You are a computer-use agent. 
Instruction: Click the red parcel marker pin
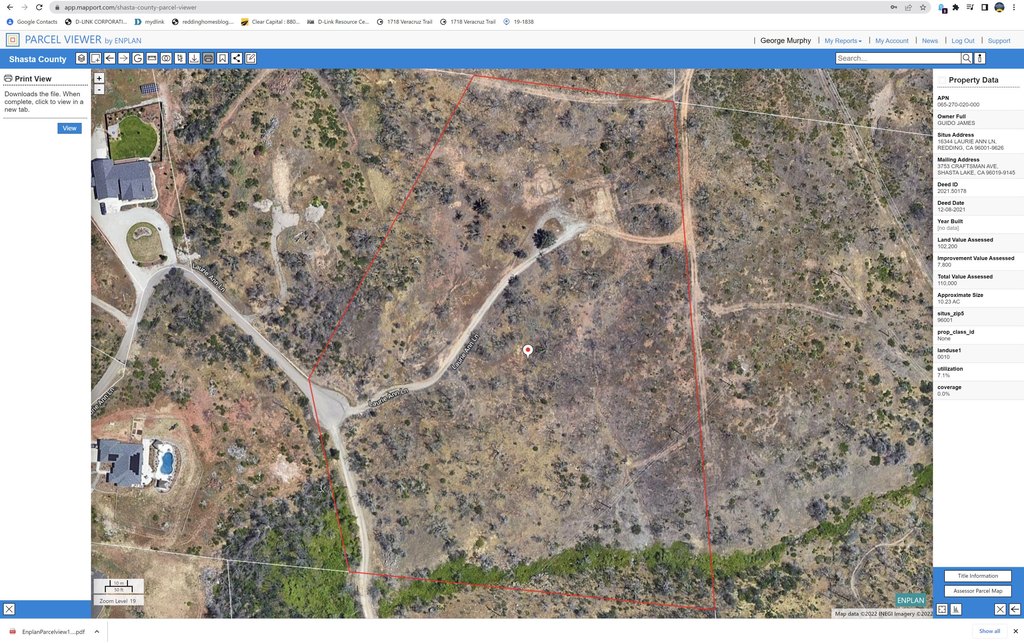[528, 349]
